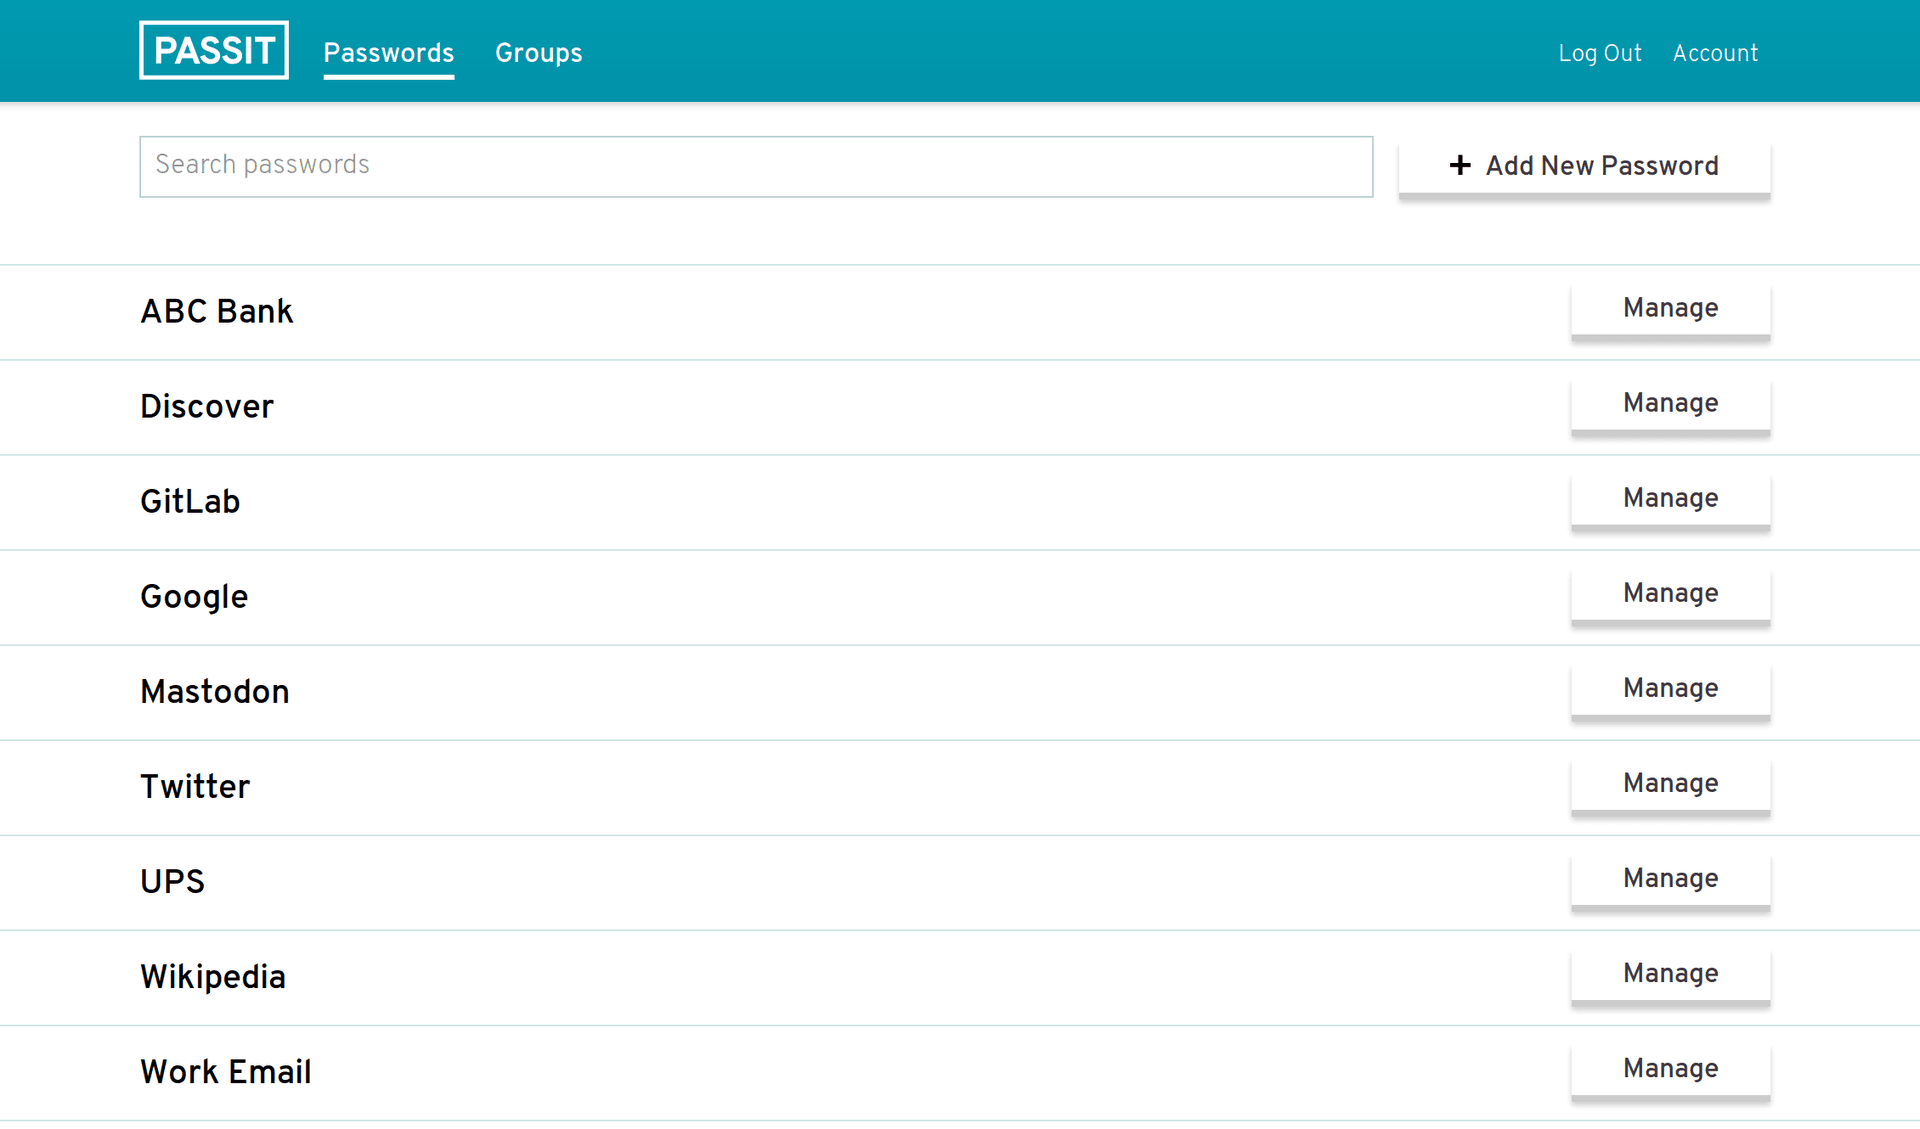Manage the UPS password
The width and height of the screenshot is (1920, 1129).
[1670, 878]
